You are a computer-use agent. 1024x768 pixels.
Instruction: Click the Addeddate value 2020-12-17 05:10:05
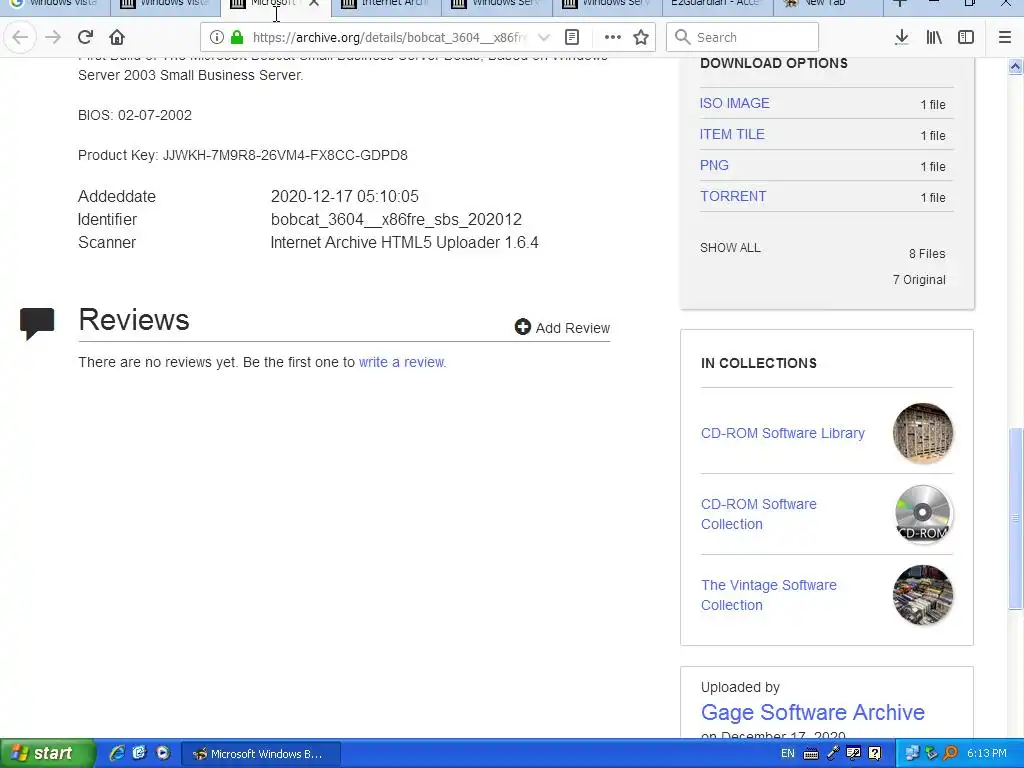coord(345,196)
